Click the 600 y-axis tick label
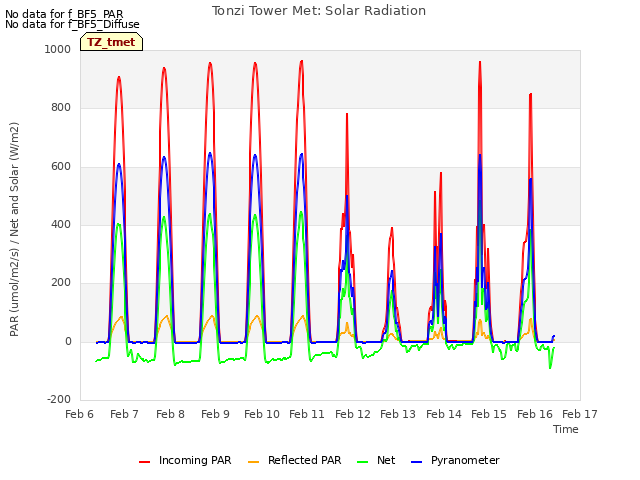640x480 pixels. (x=61, y=167)
